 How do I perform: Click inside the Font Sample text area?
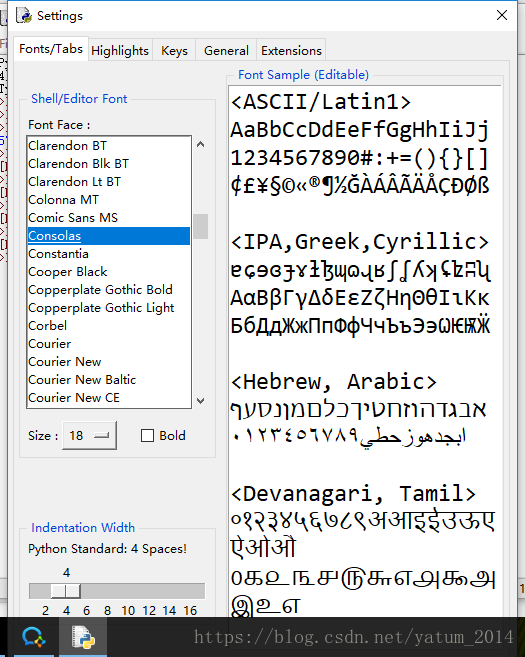pos(365,350)
